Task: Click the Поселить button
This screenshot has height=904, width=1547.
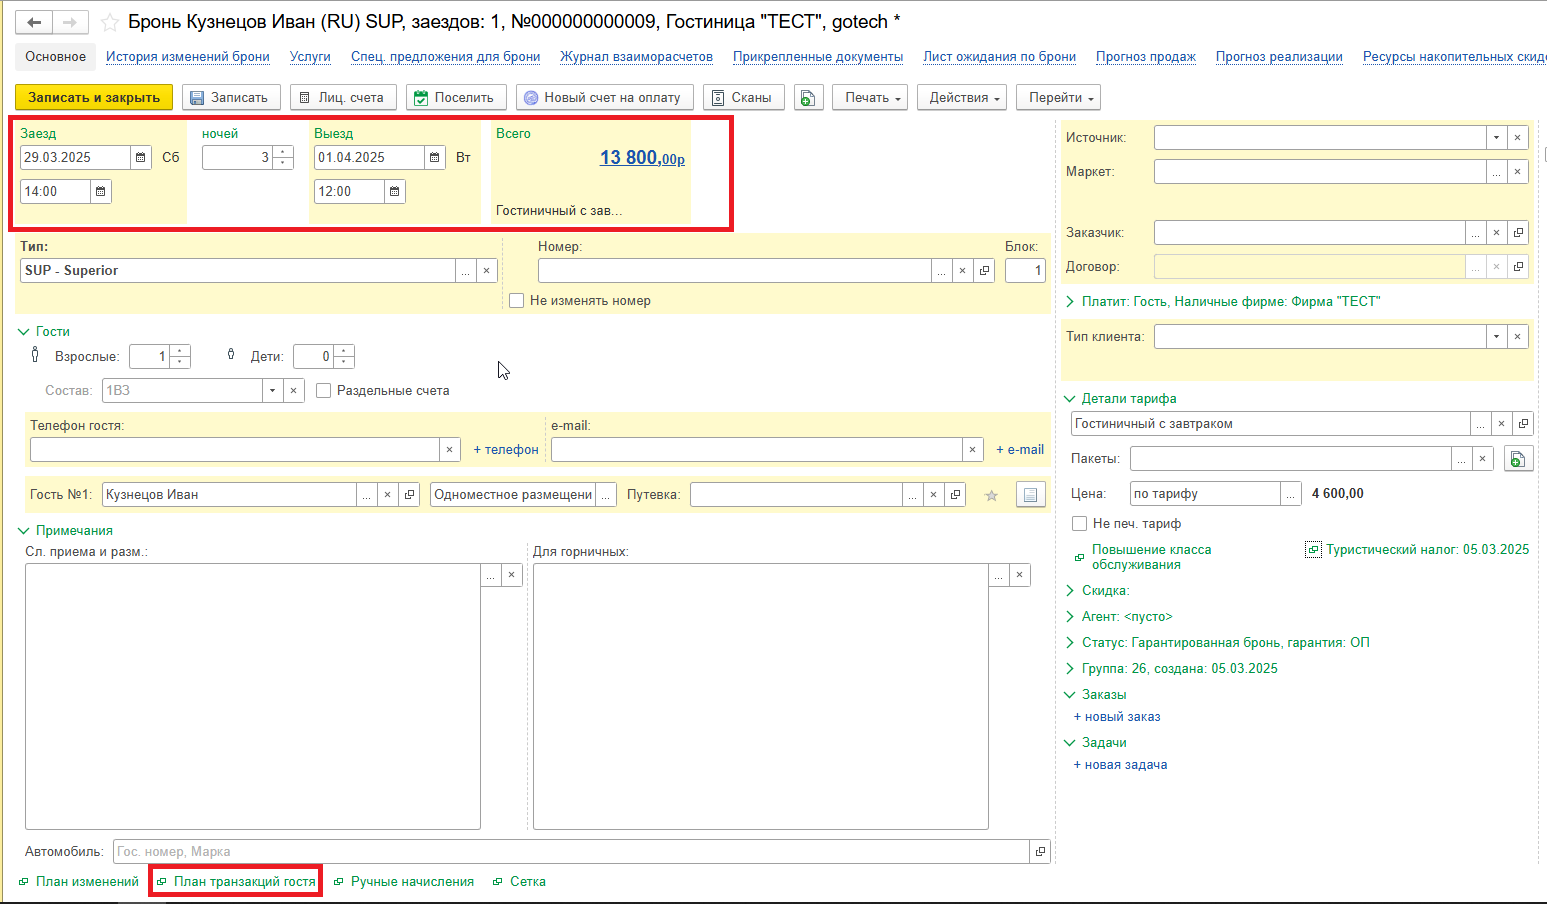Action: coord(456,97)
